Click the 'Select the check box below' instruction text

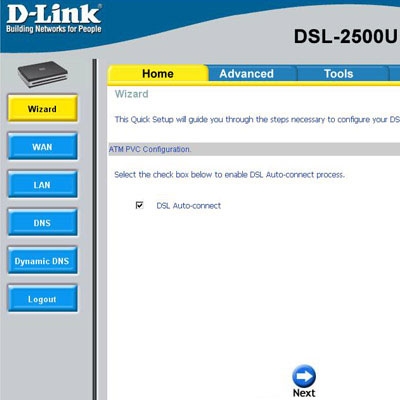(229, 175)
